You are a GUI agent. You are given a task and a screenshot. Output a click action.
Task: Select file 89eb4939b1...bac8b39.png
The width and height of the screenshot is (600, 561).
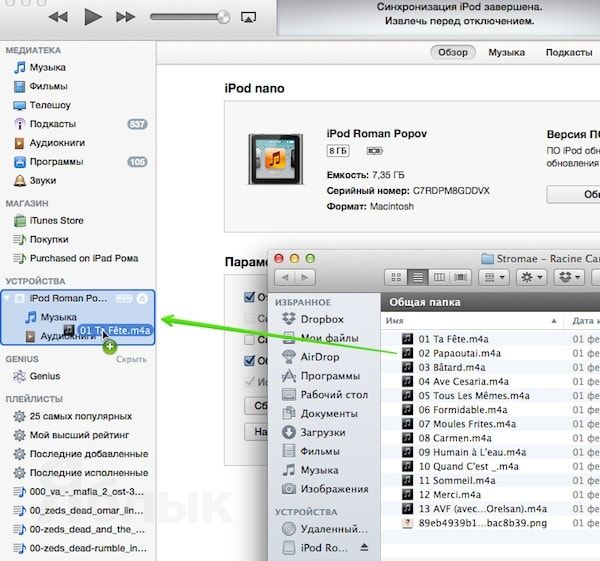(x=482, y=523)
